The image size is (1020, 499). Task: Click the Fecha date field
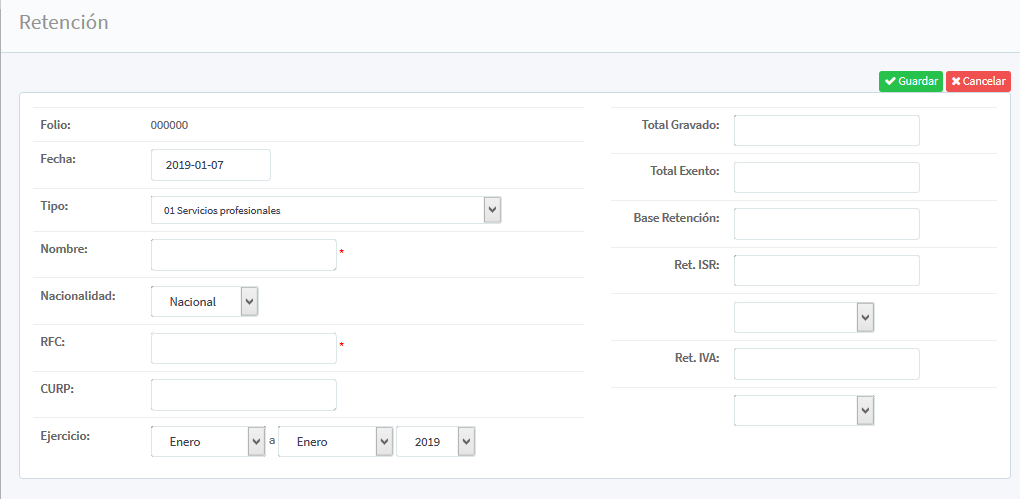(x=210, y=165)
